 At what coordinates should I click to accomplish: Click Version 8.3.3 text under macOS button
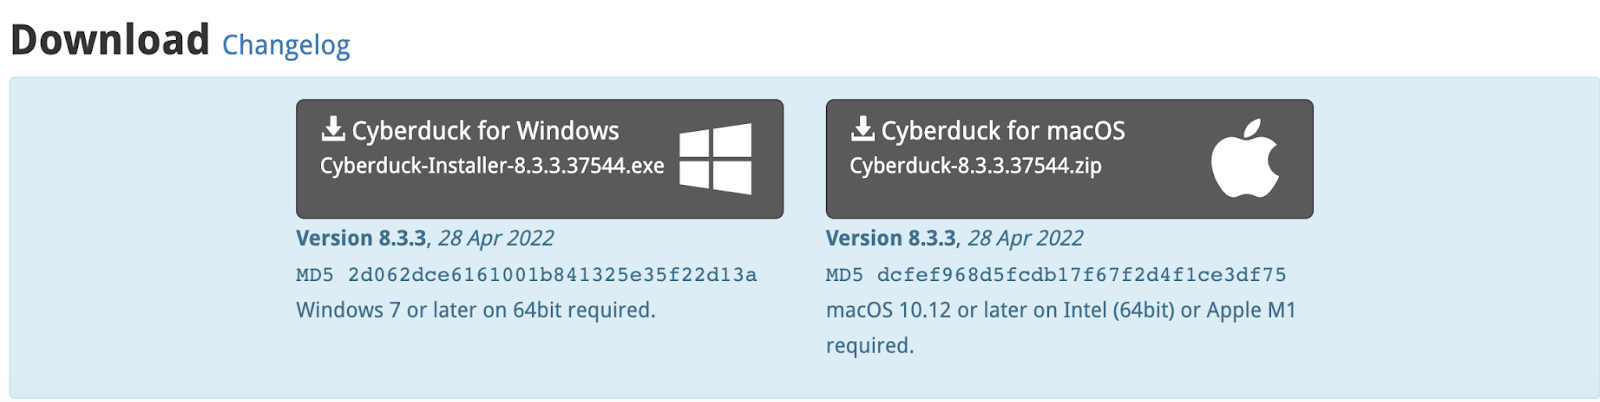(x=890, y=238)
